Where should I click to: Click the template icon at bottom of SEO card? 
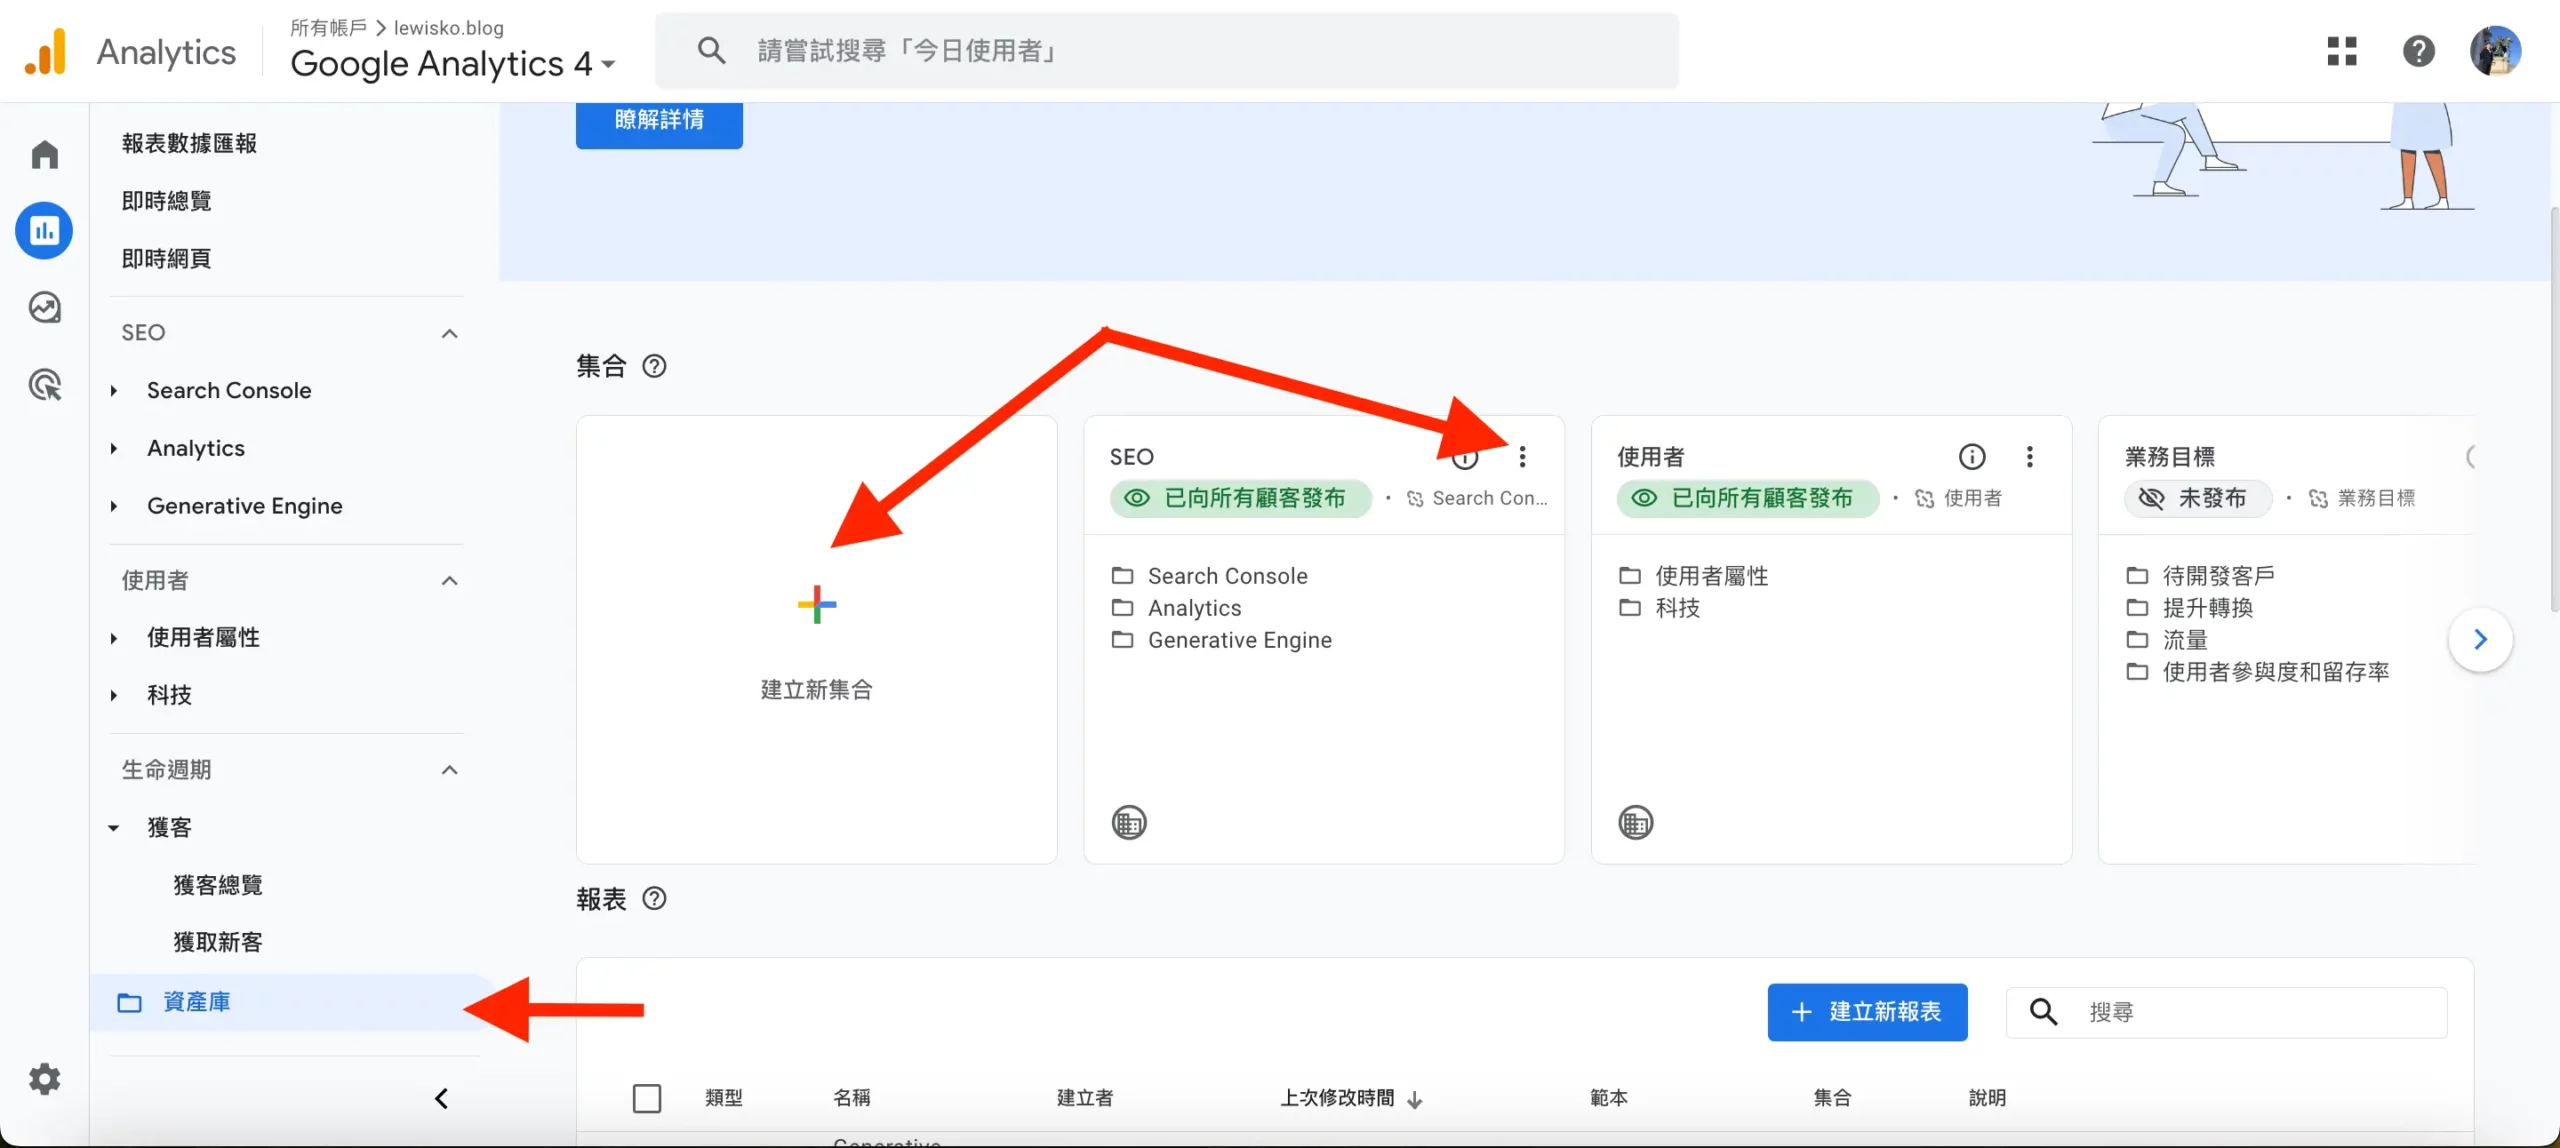(1129, 823)
